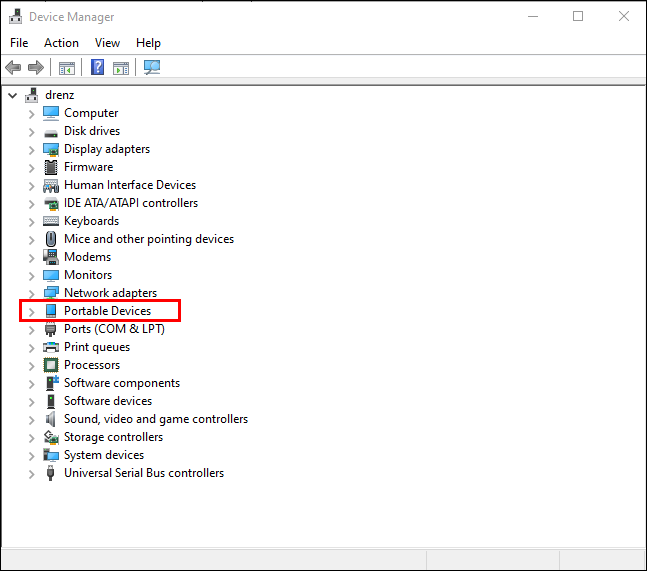Select the Mice and other pointing devices label
The image size is (647, 571).
149,239
